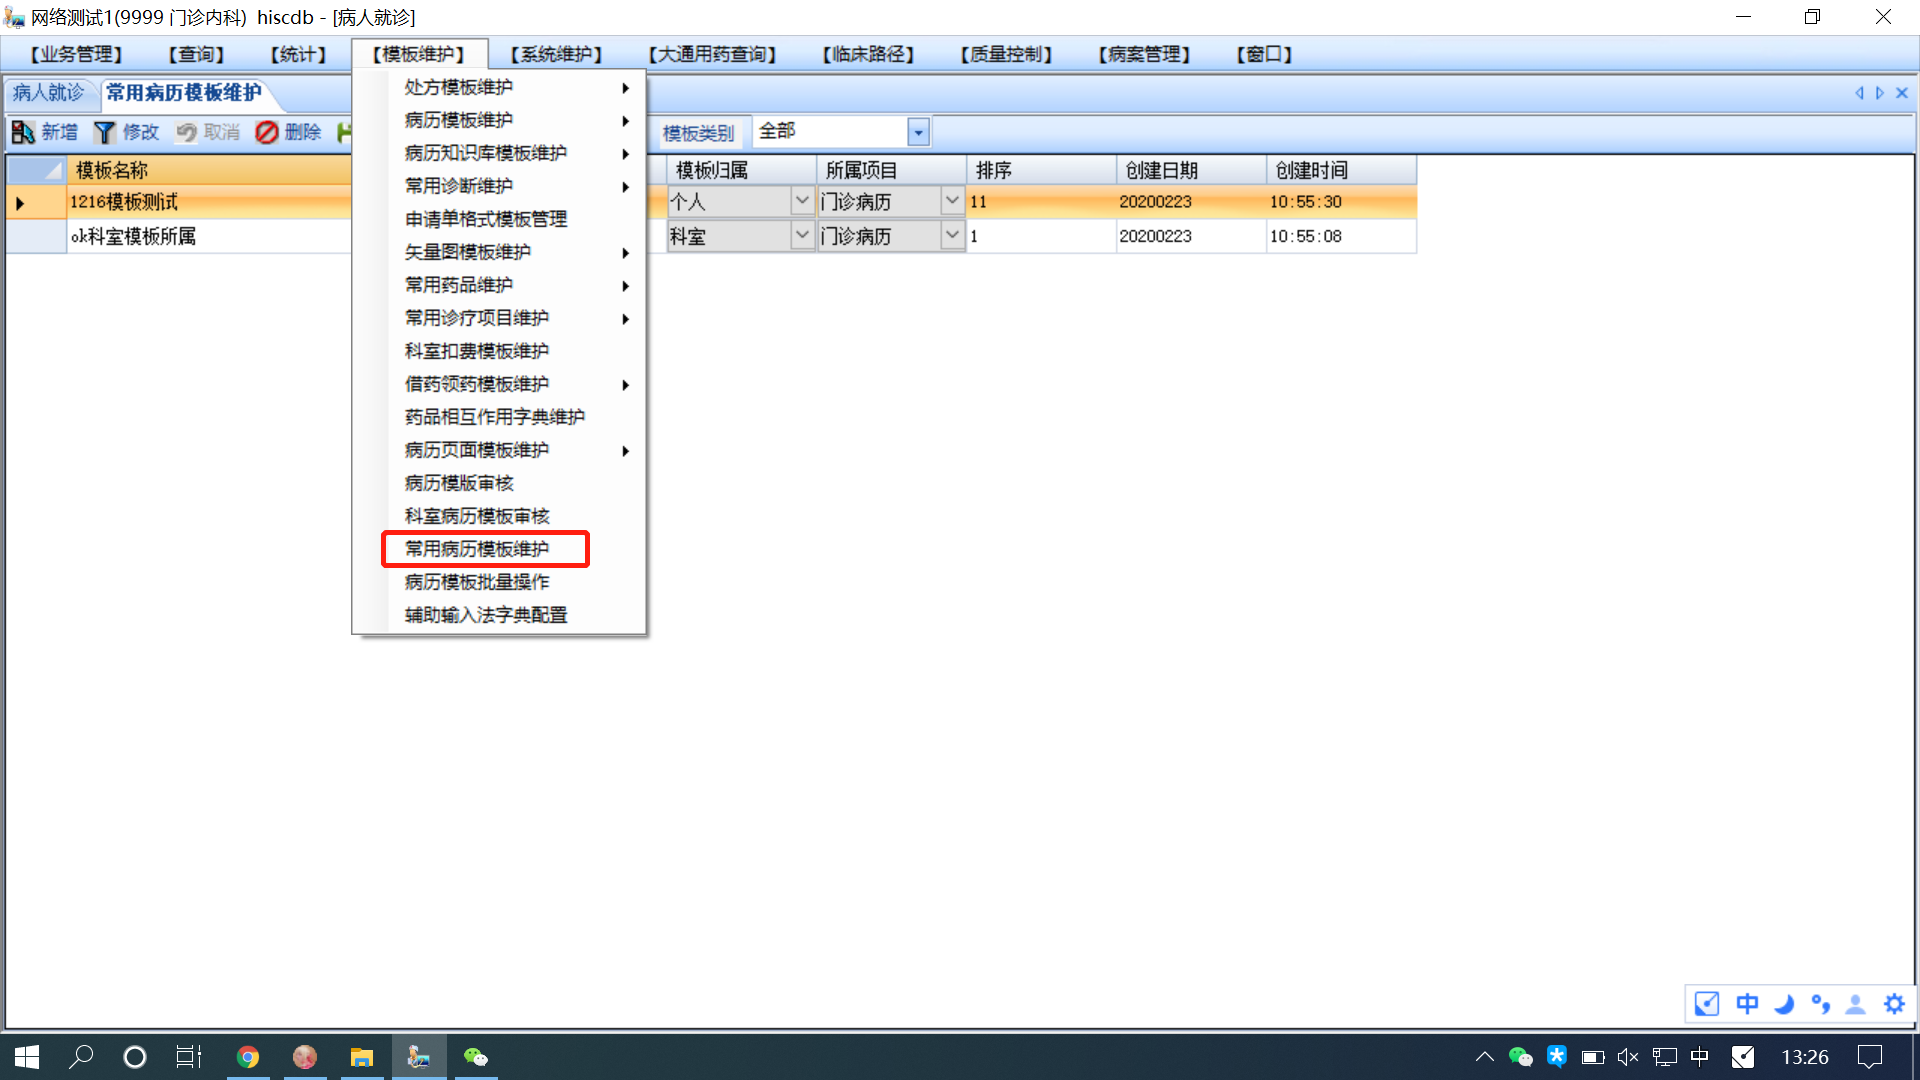The height and width of the screenshot is (1080, 1920).
Task: Open the 【系统维护】 menu
Action: pos(556,54)
